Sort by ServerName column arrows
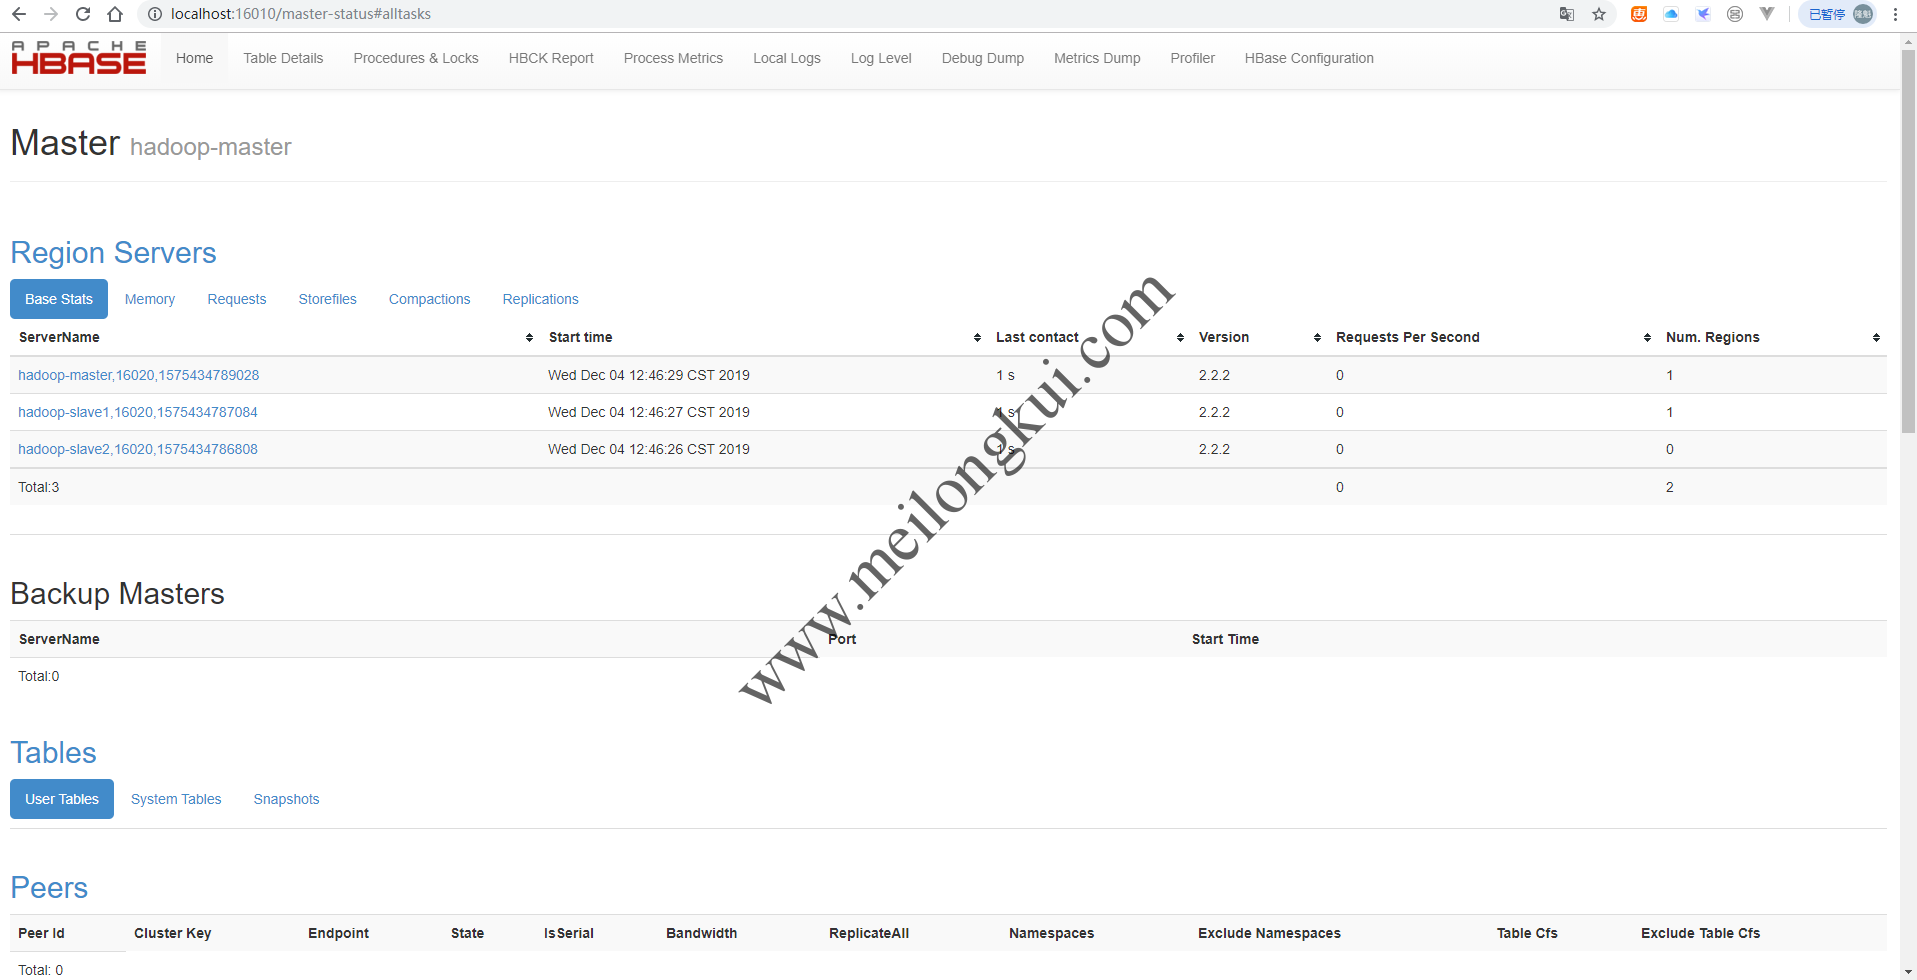Viewport: 1917px width, 980px height. tap(529, 338)
